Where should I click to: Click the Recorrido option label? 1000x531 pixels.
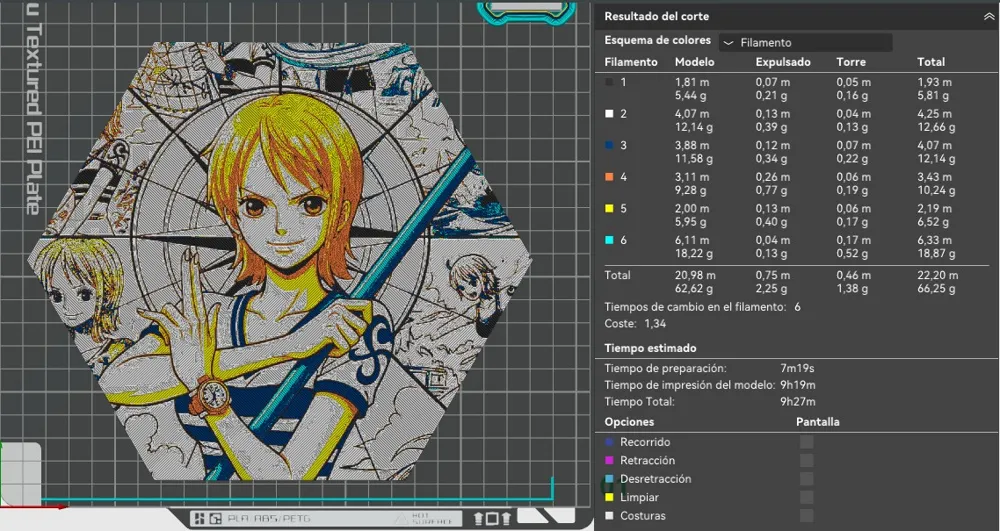pyautogui.click(x=645, y=442)
